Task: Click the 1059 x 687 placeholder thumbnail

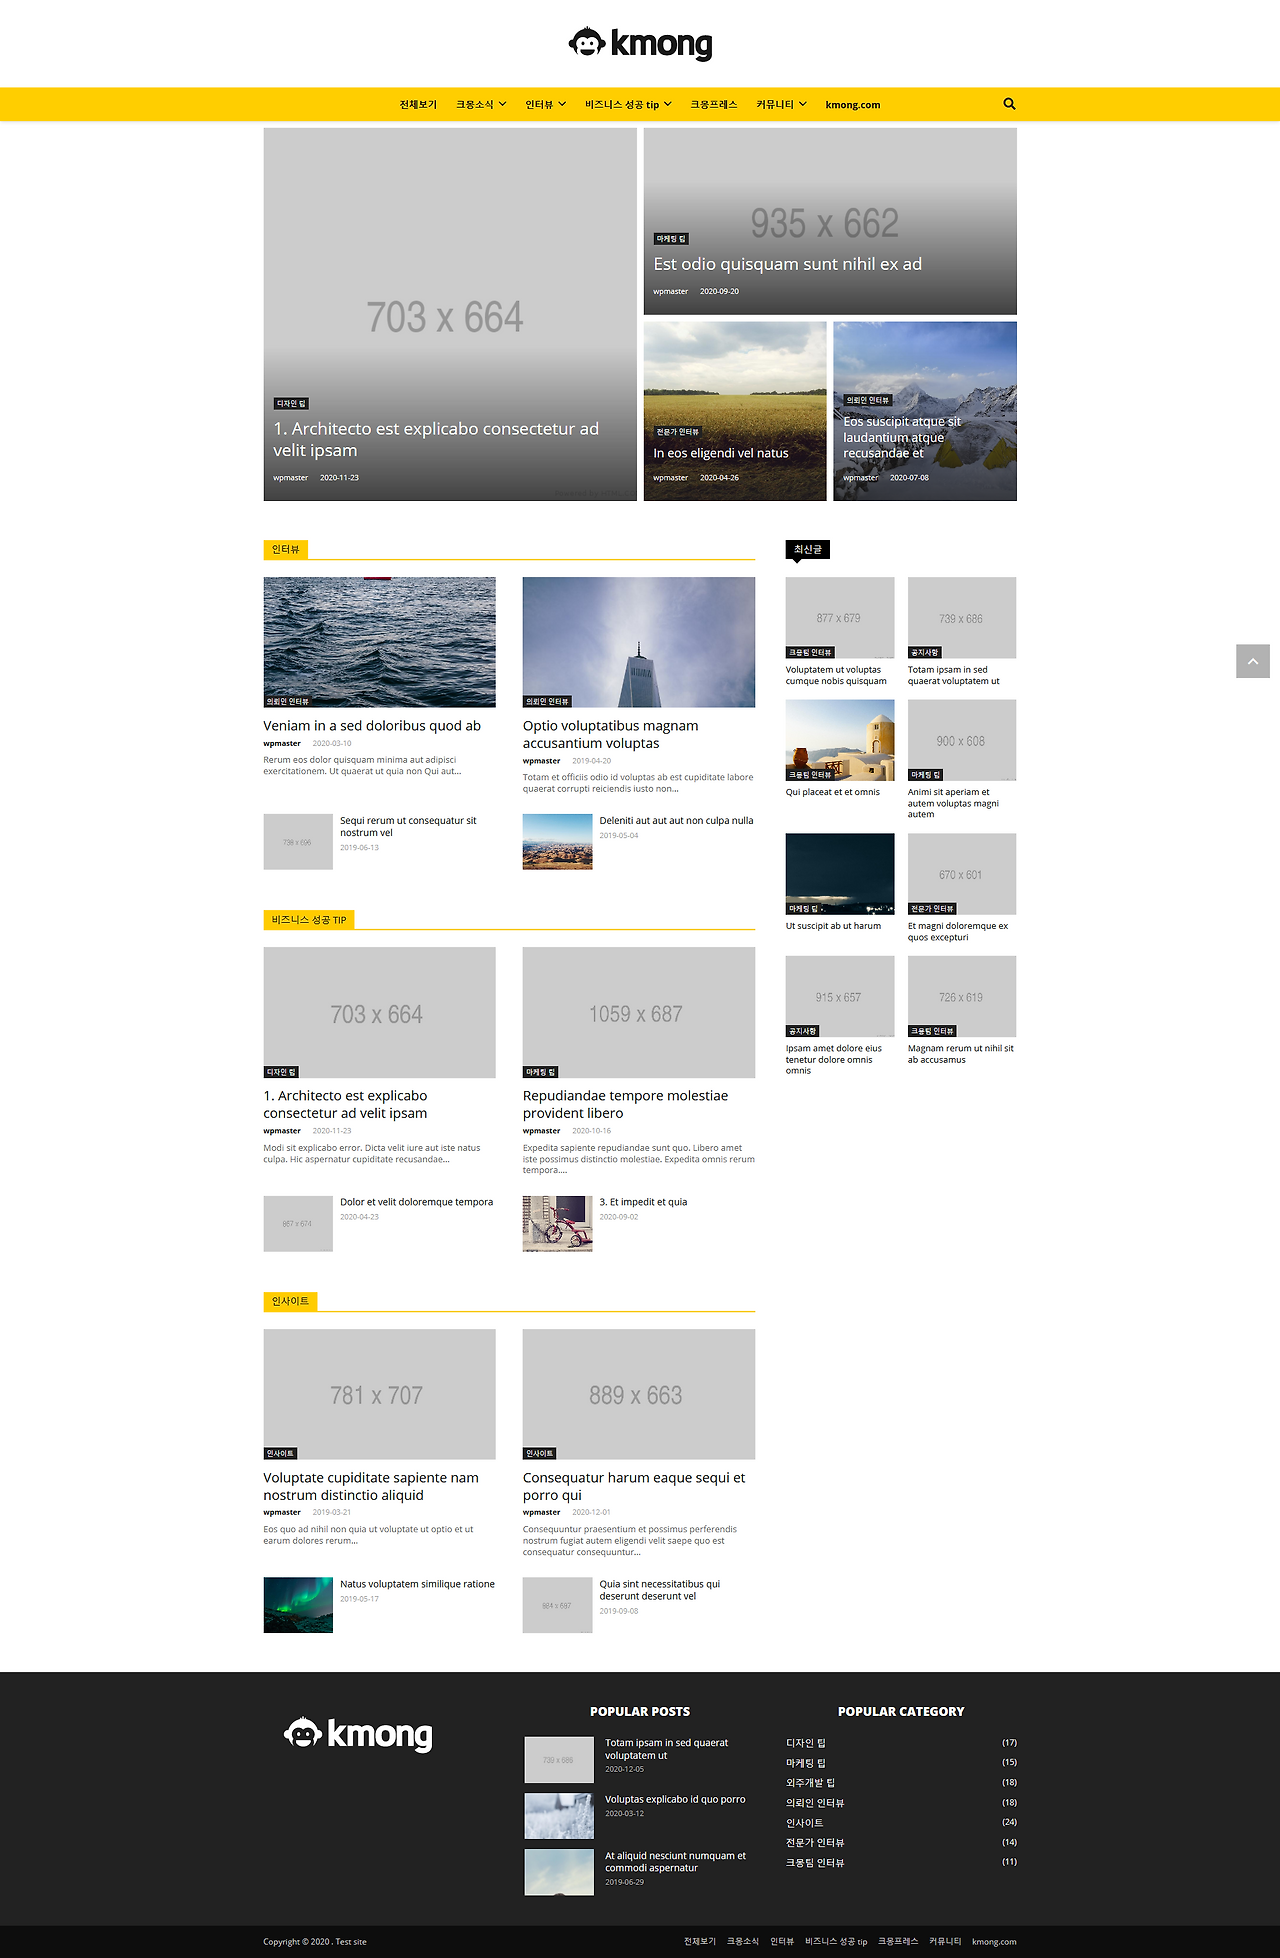Action: pyautogui.click(x=639, y=1013)
